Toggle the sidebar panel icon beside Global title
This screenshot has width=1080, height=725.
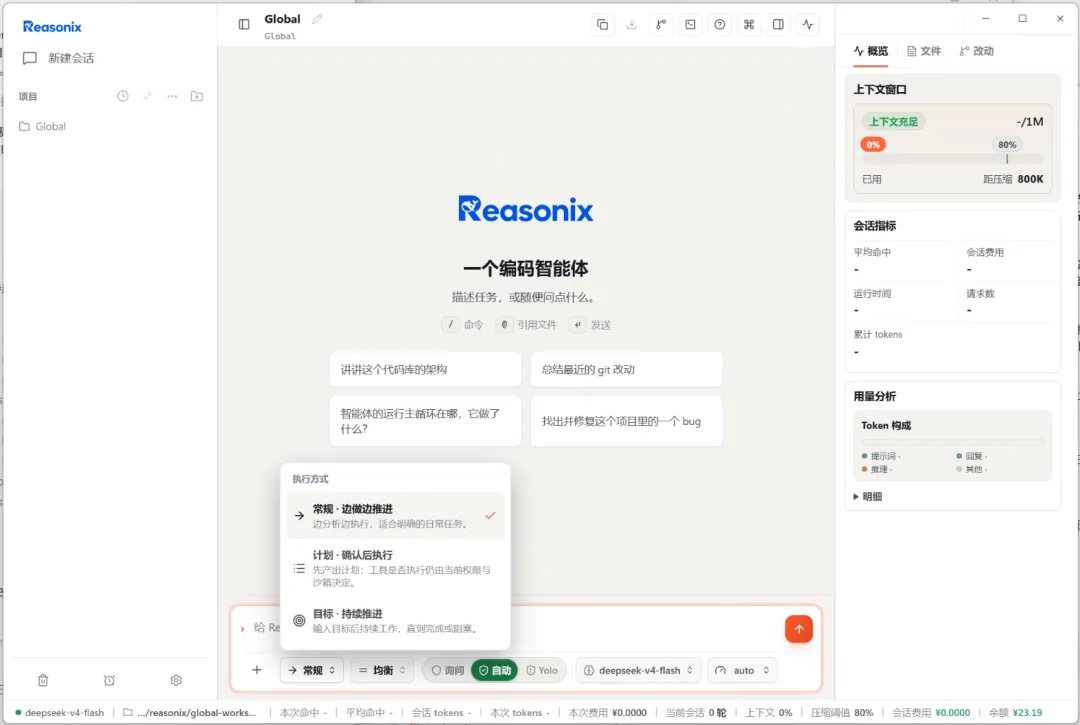tap(244, 24)
